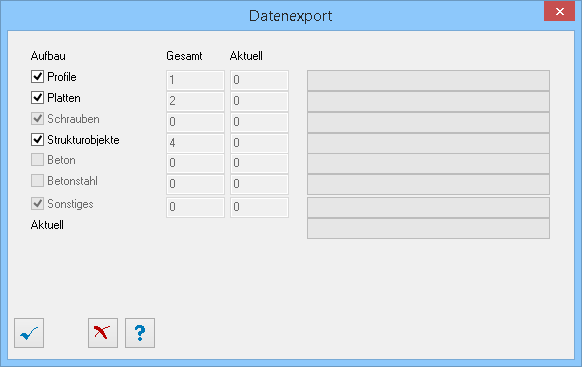The height and width of the screenshot is (367, 582).
Task: Click the Aufbau column heading
Action: pyautogui.click(x=48, y=56)
